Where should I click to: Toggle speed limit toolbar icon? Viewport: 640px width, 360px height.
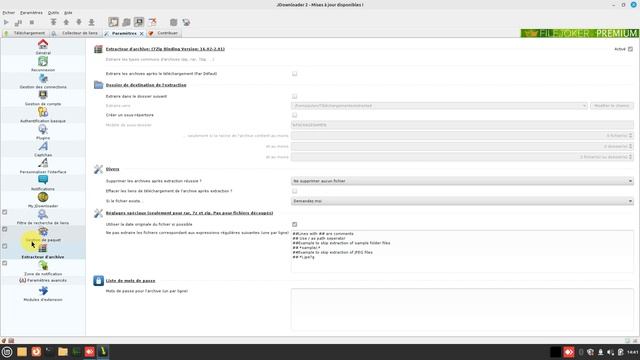[x=139, y=22]
